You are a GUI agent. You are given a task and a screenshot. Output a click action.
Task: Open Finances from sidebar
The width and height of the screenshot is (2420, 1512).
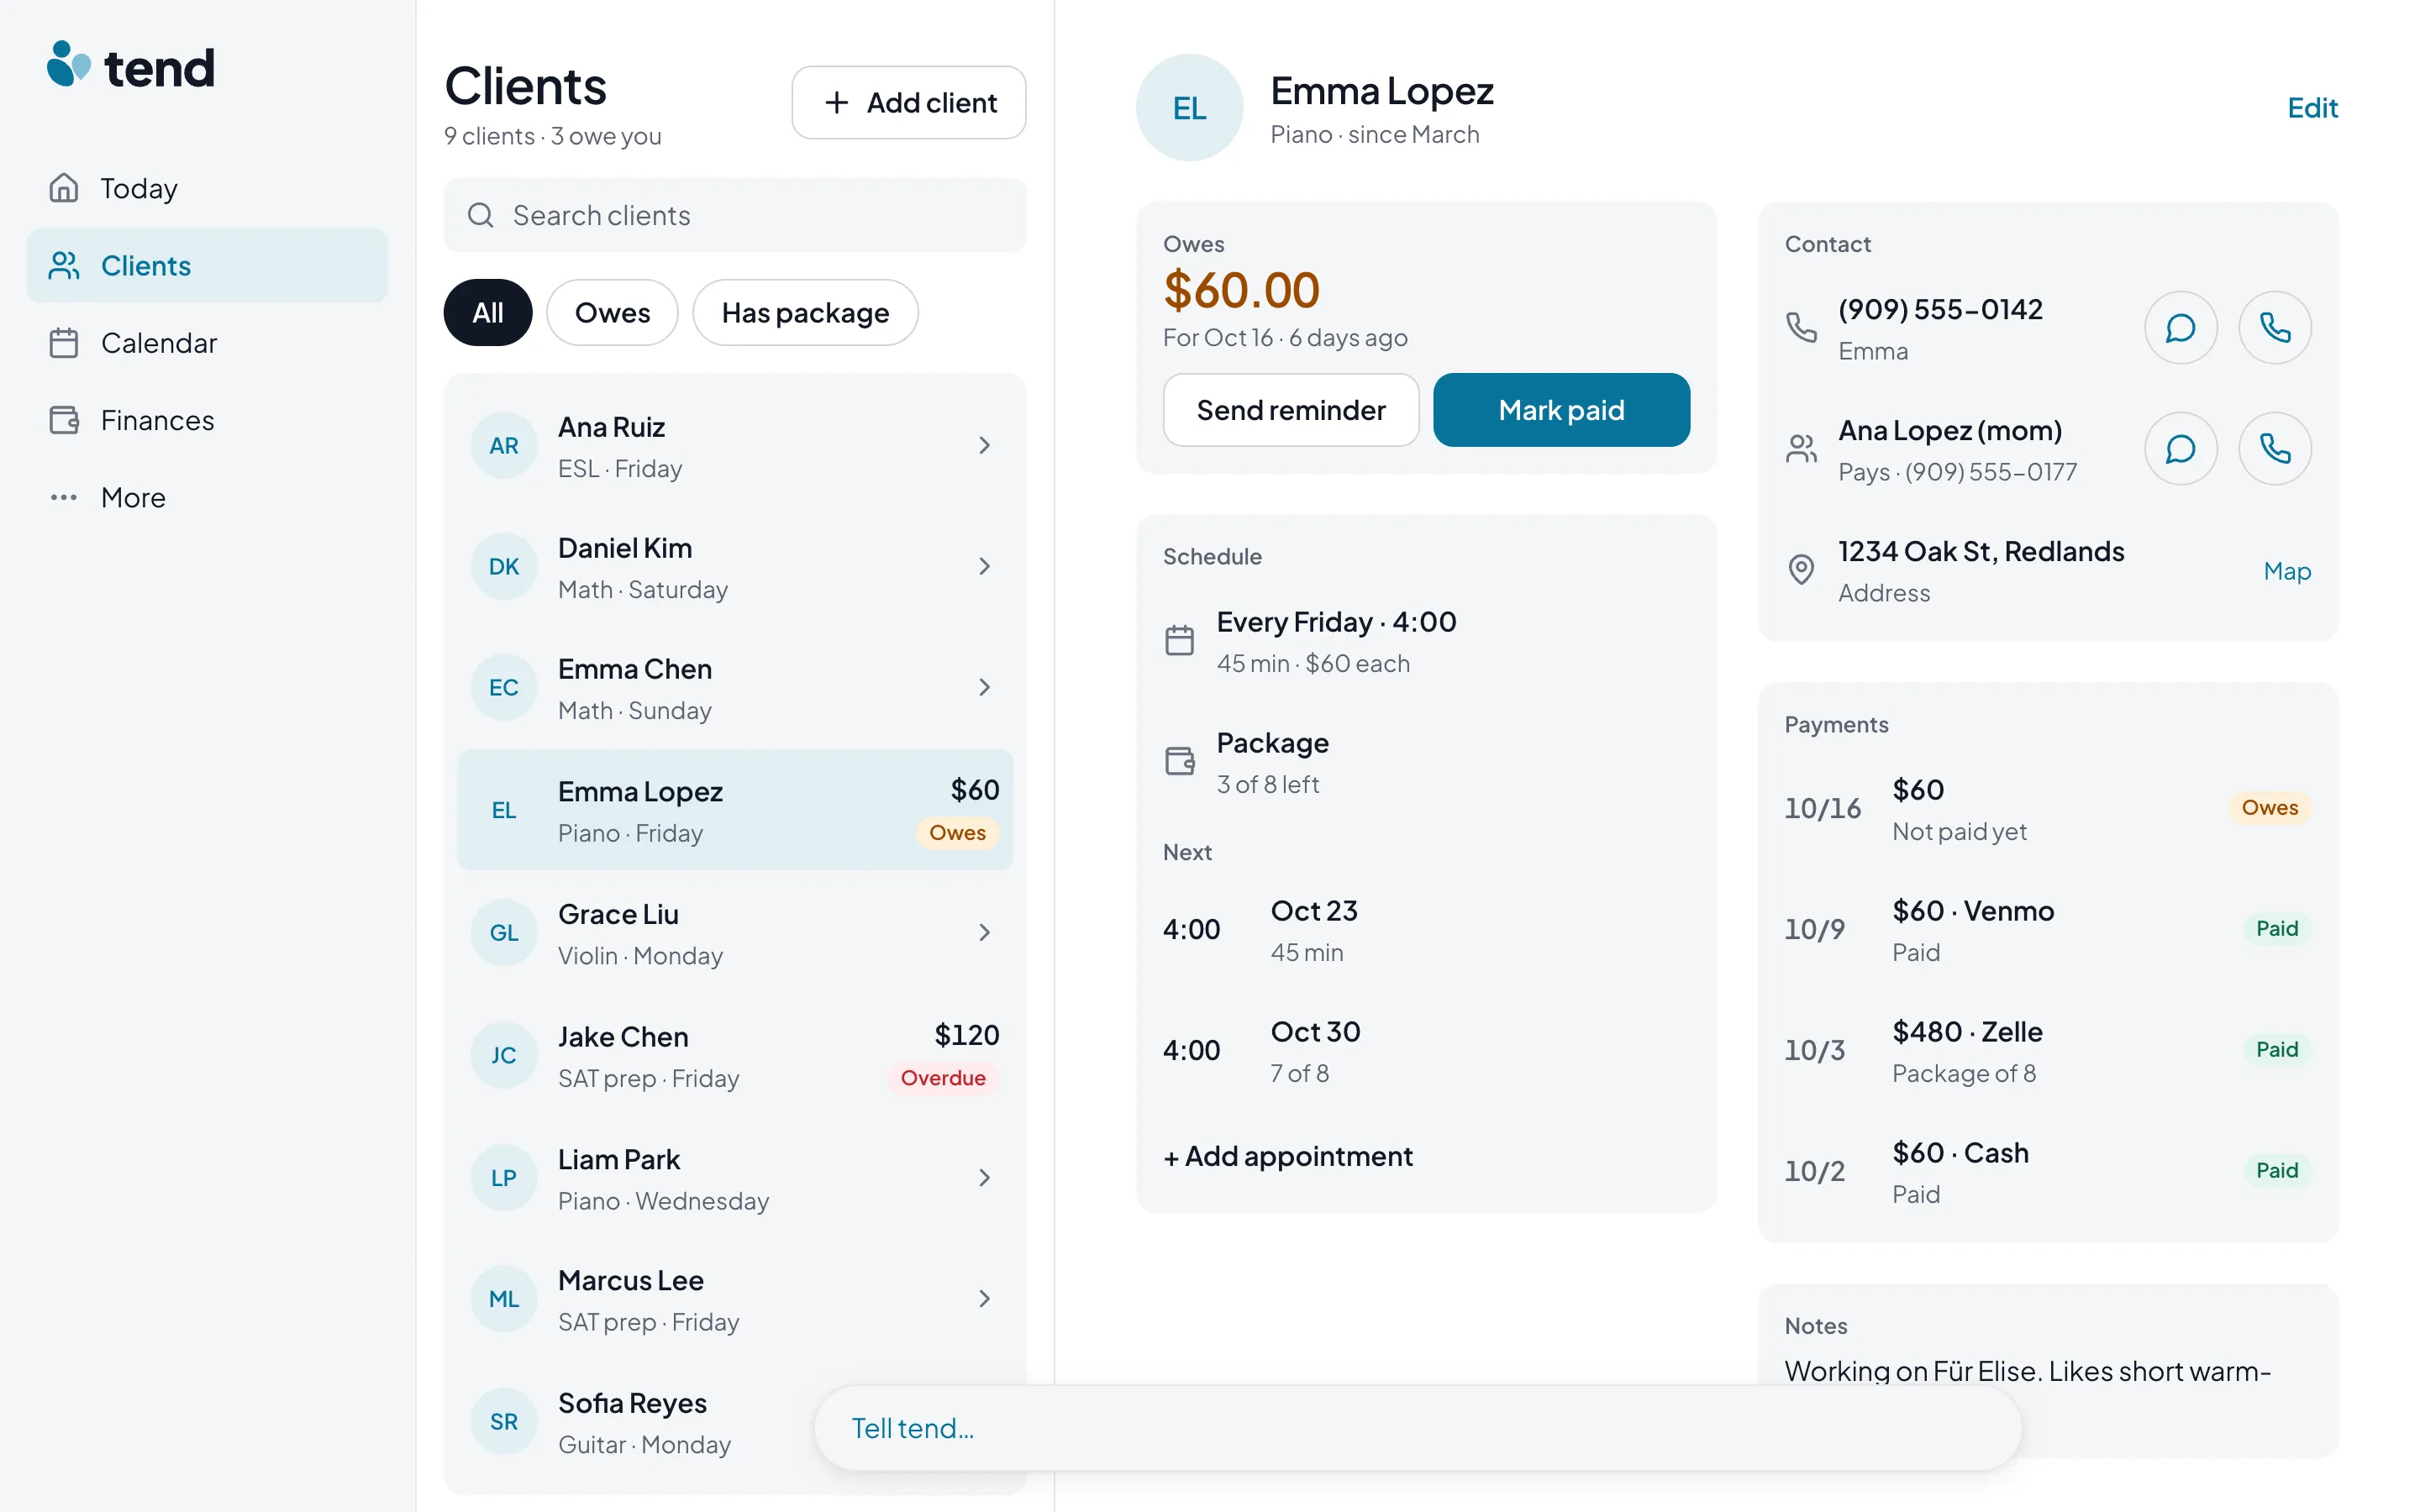tap(208, 420)
